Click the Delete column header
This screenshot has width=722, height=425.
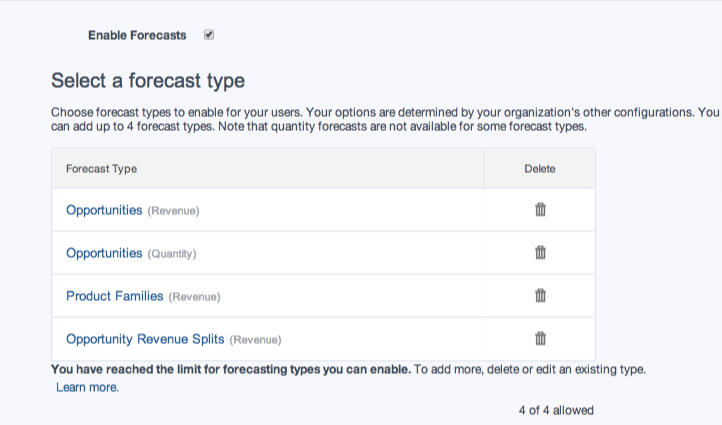(540, 169)
